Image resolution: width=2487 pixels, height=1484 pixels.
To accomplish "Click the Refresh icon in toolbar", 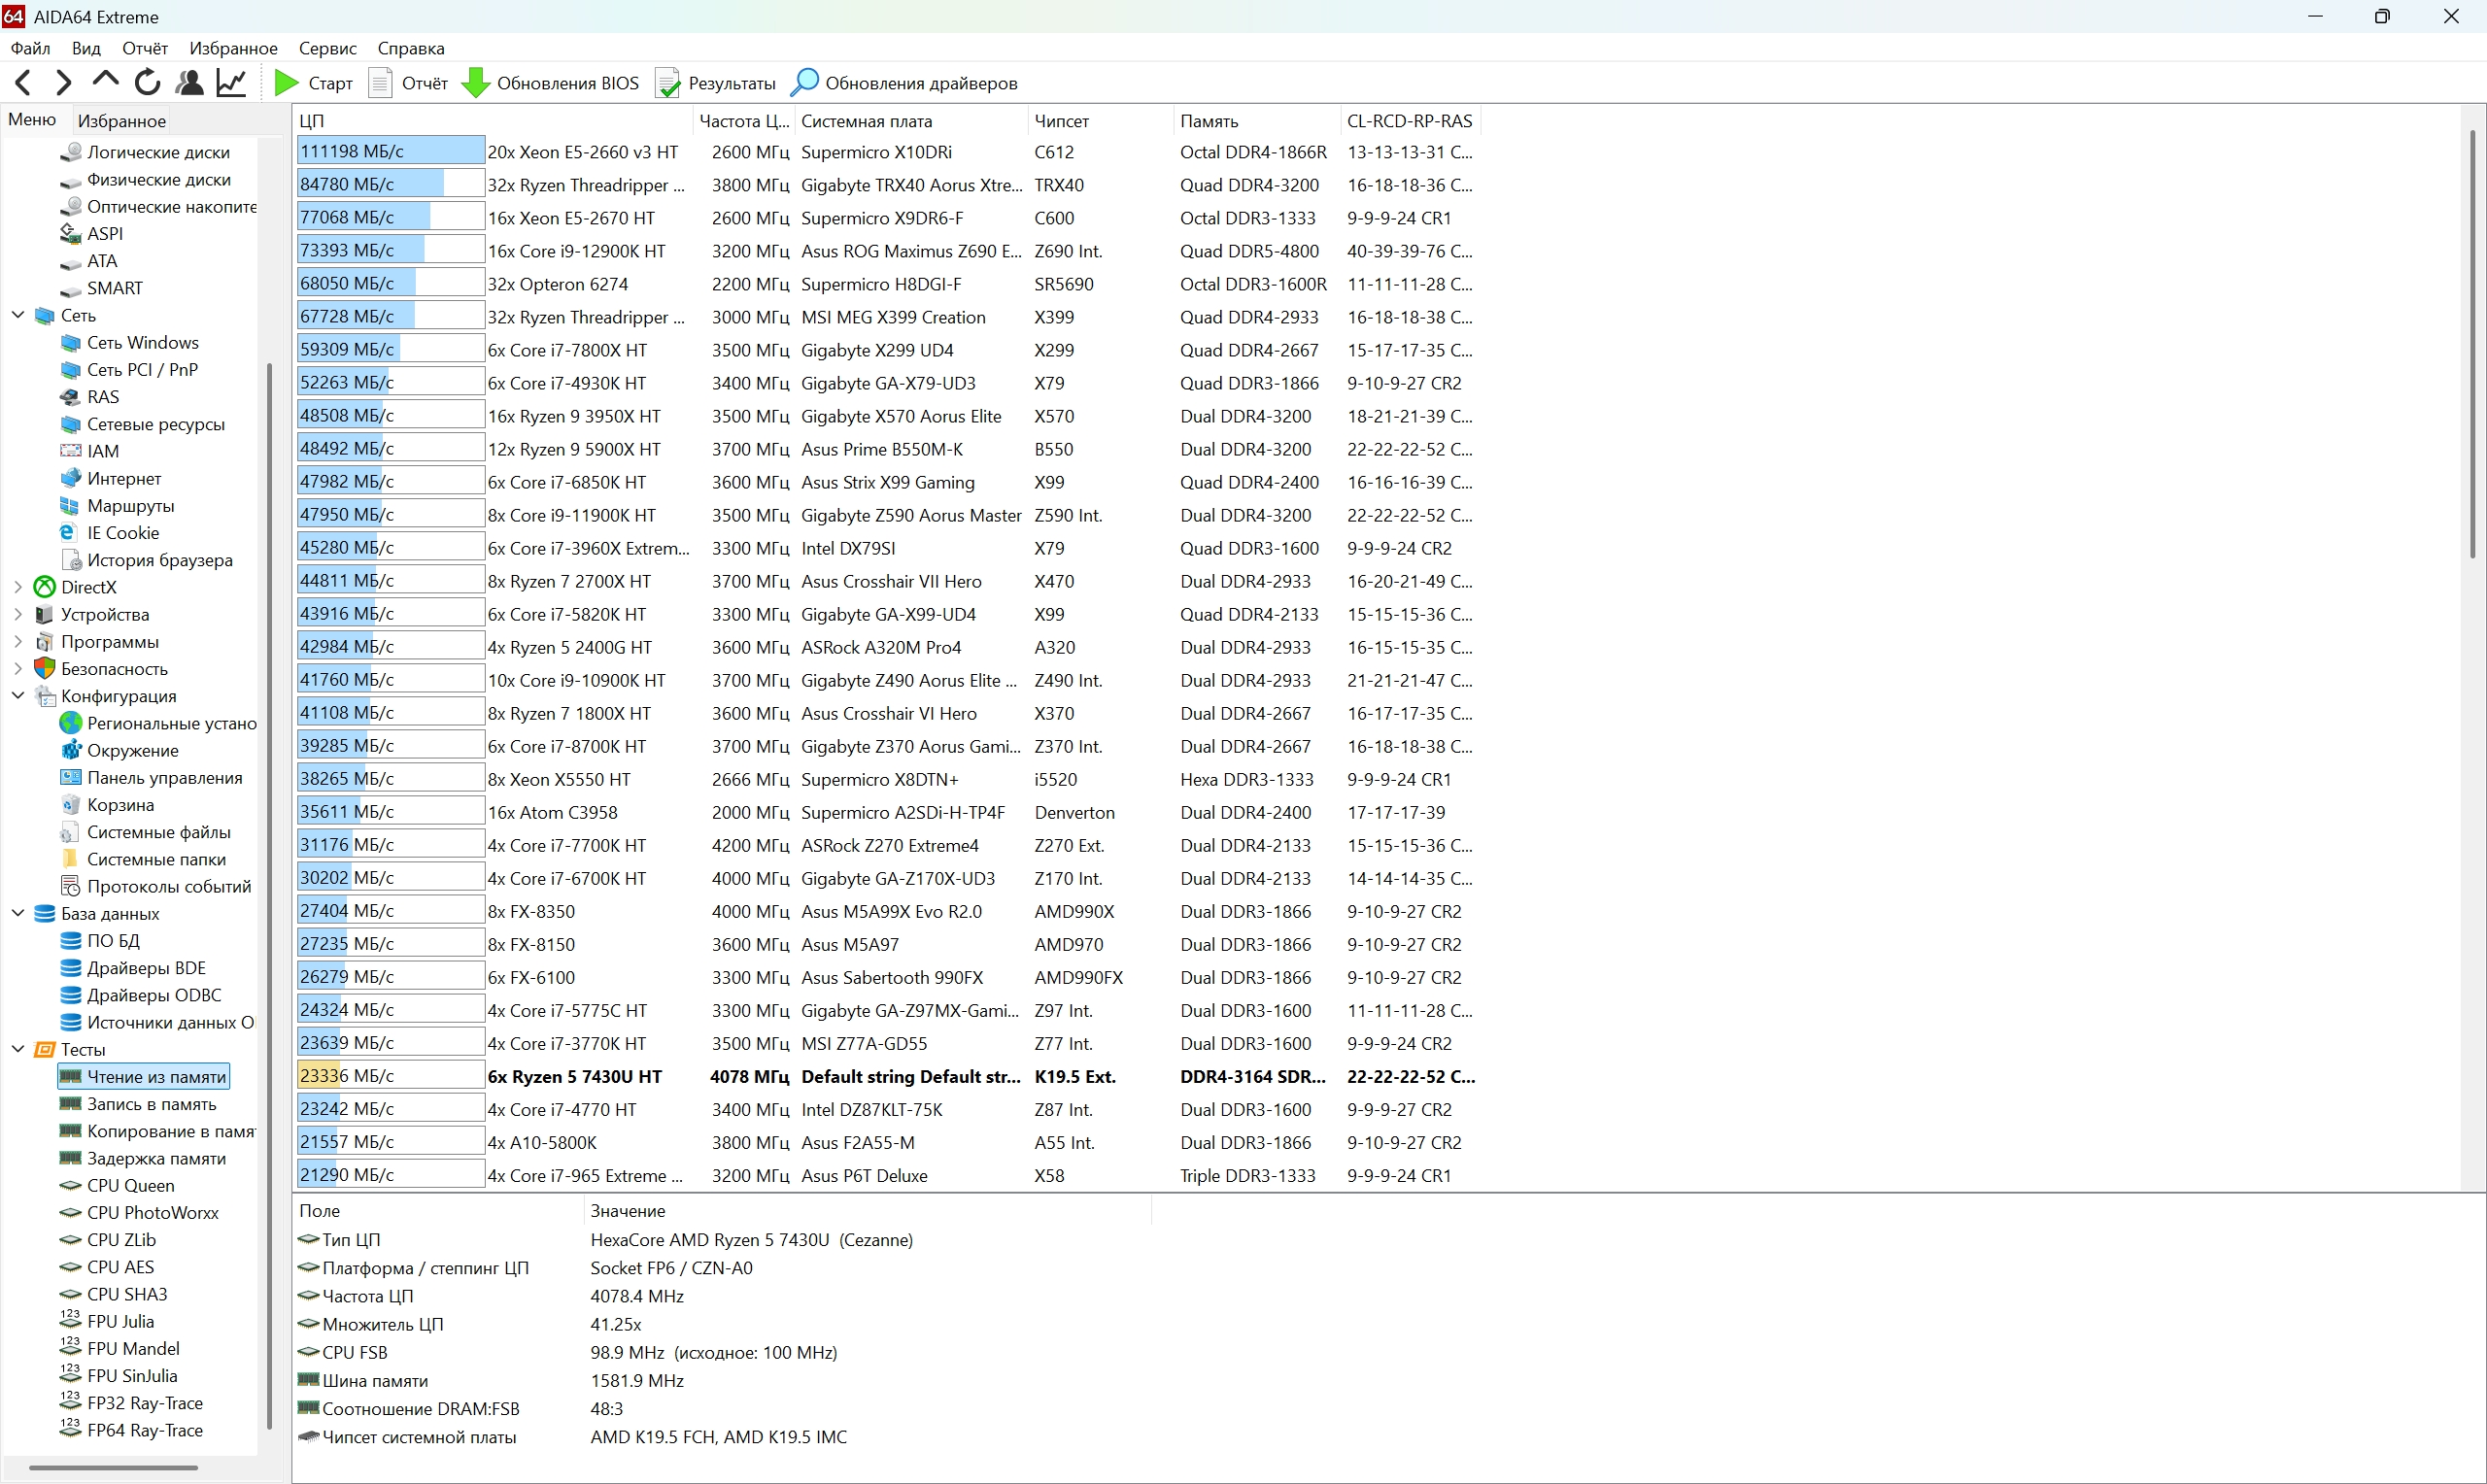I will click(147, 83).
